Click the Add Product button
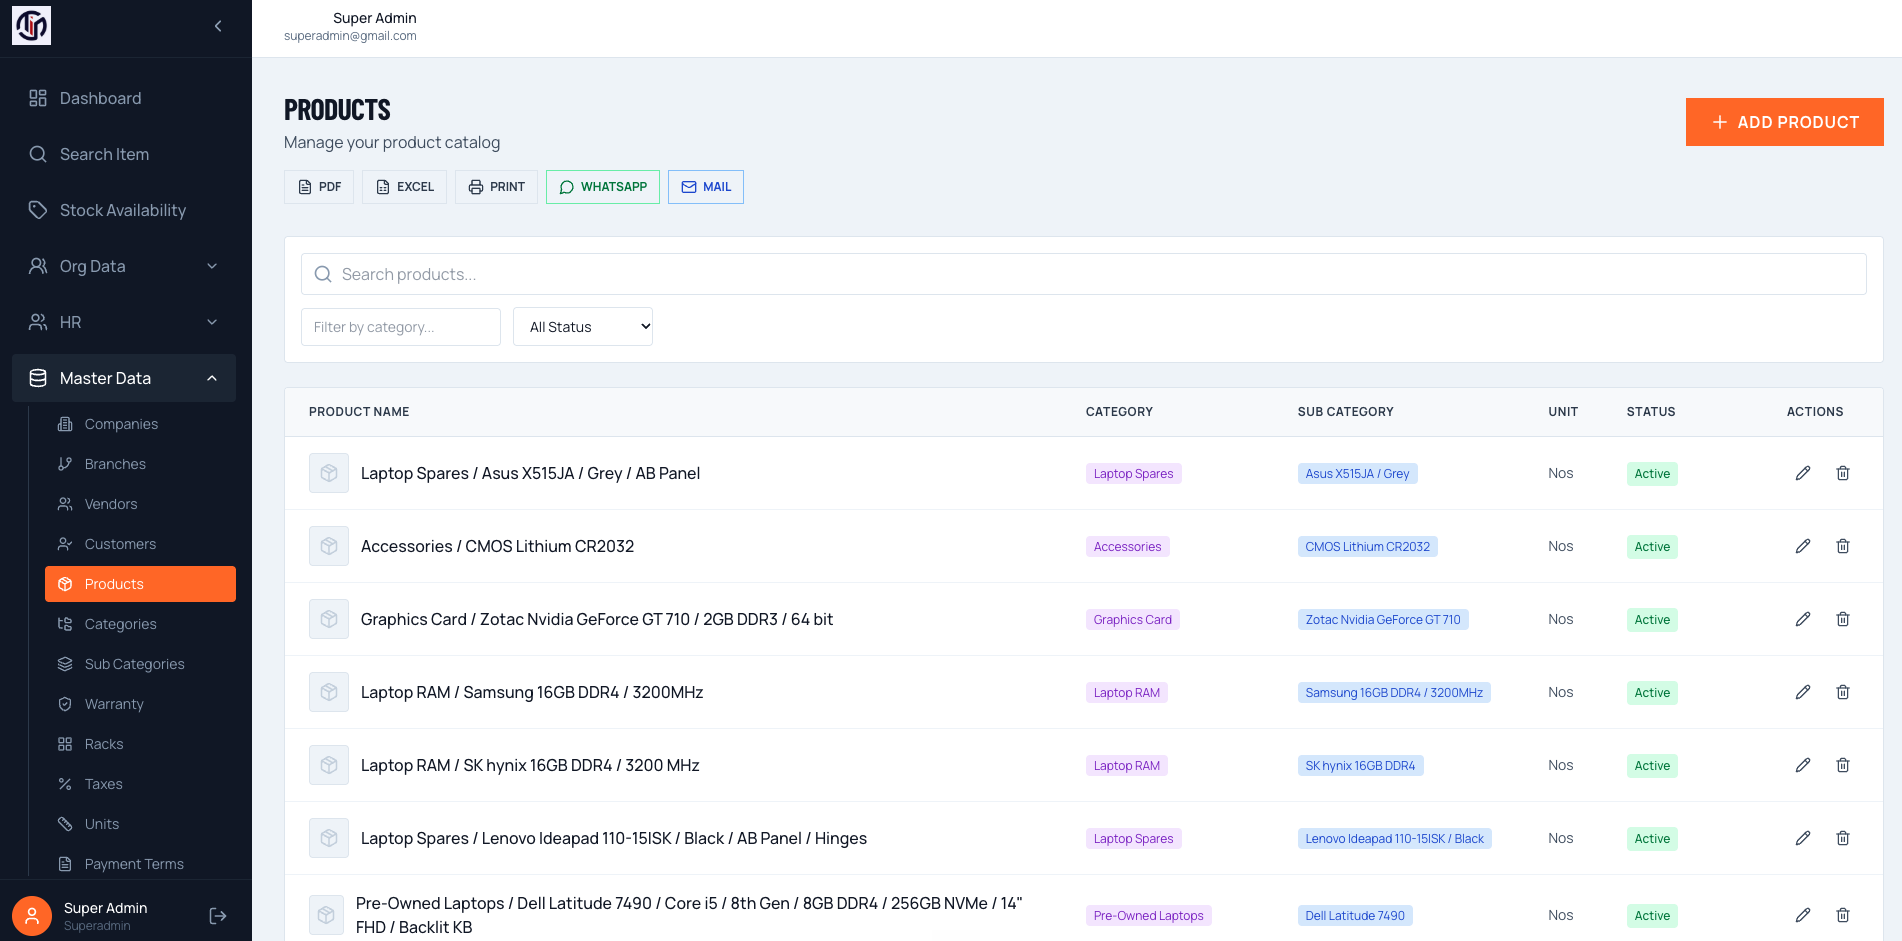The height and width of the screenshot is (941, 1902). (x=1785, y=122)
